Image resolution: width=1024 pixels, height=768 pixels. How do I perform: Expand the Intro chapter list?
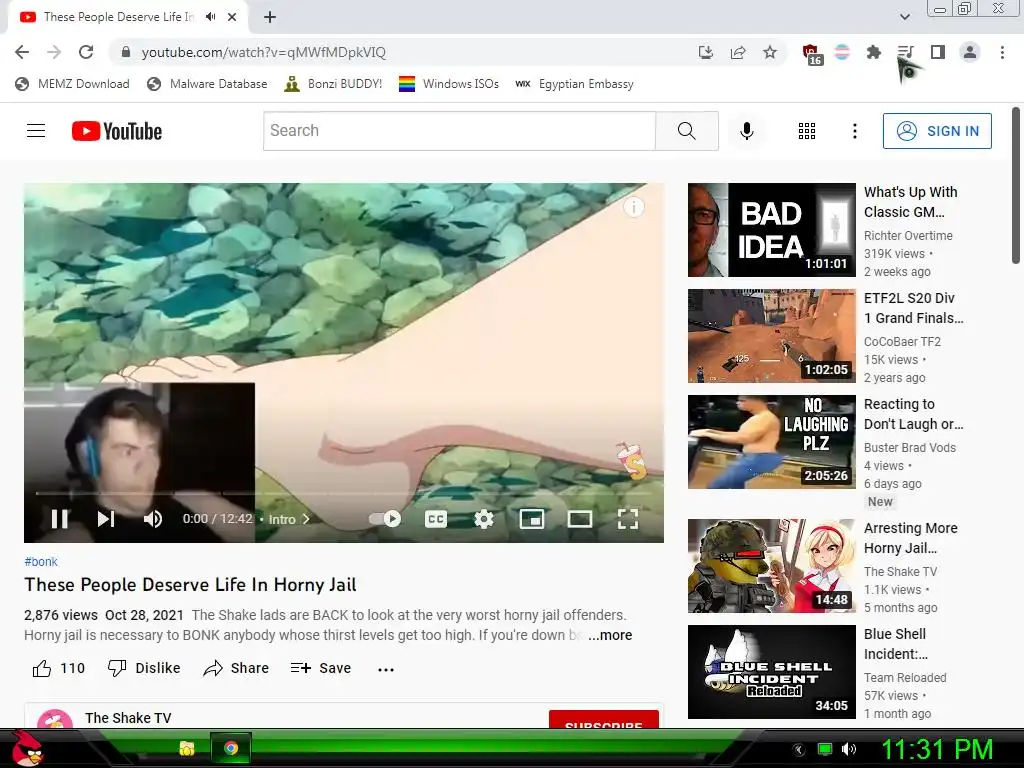click(x=289, y=520)
